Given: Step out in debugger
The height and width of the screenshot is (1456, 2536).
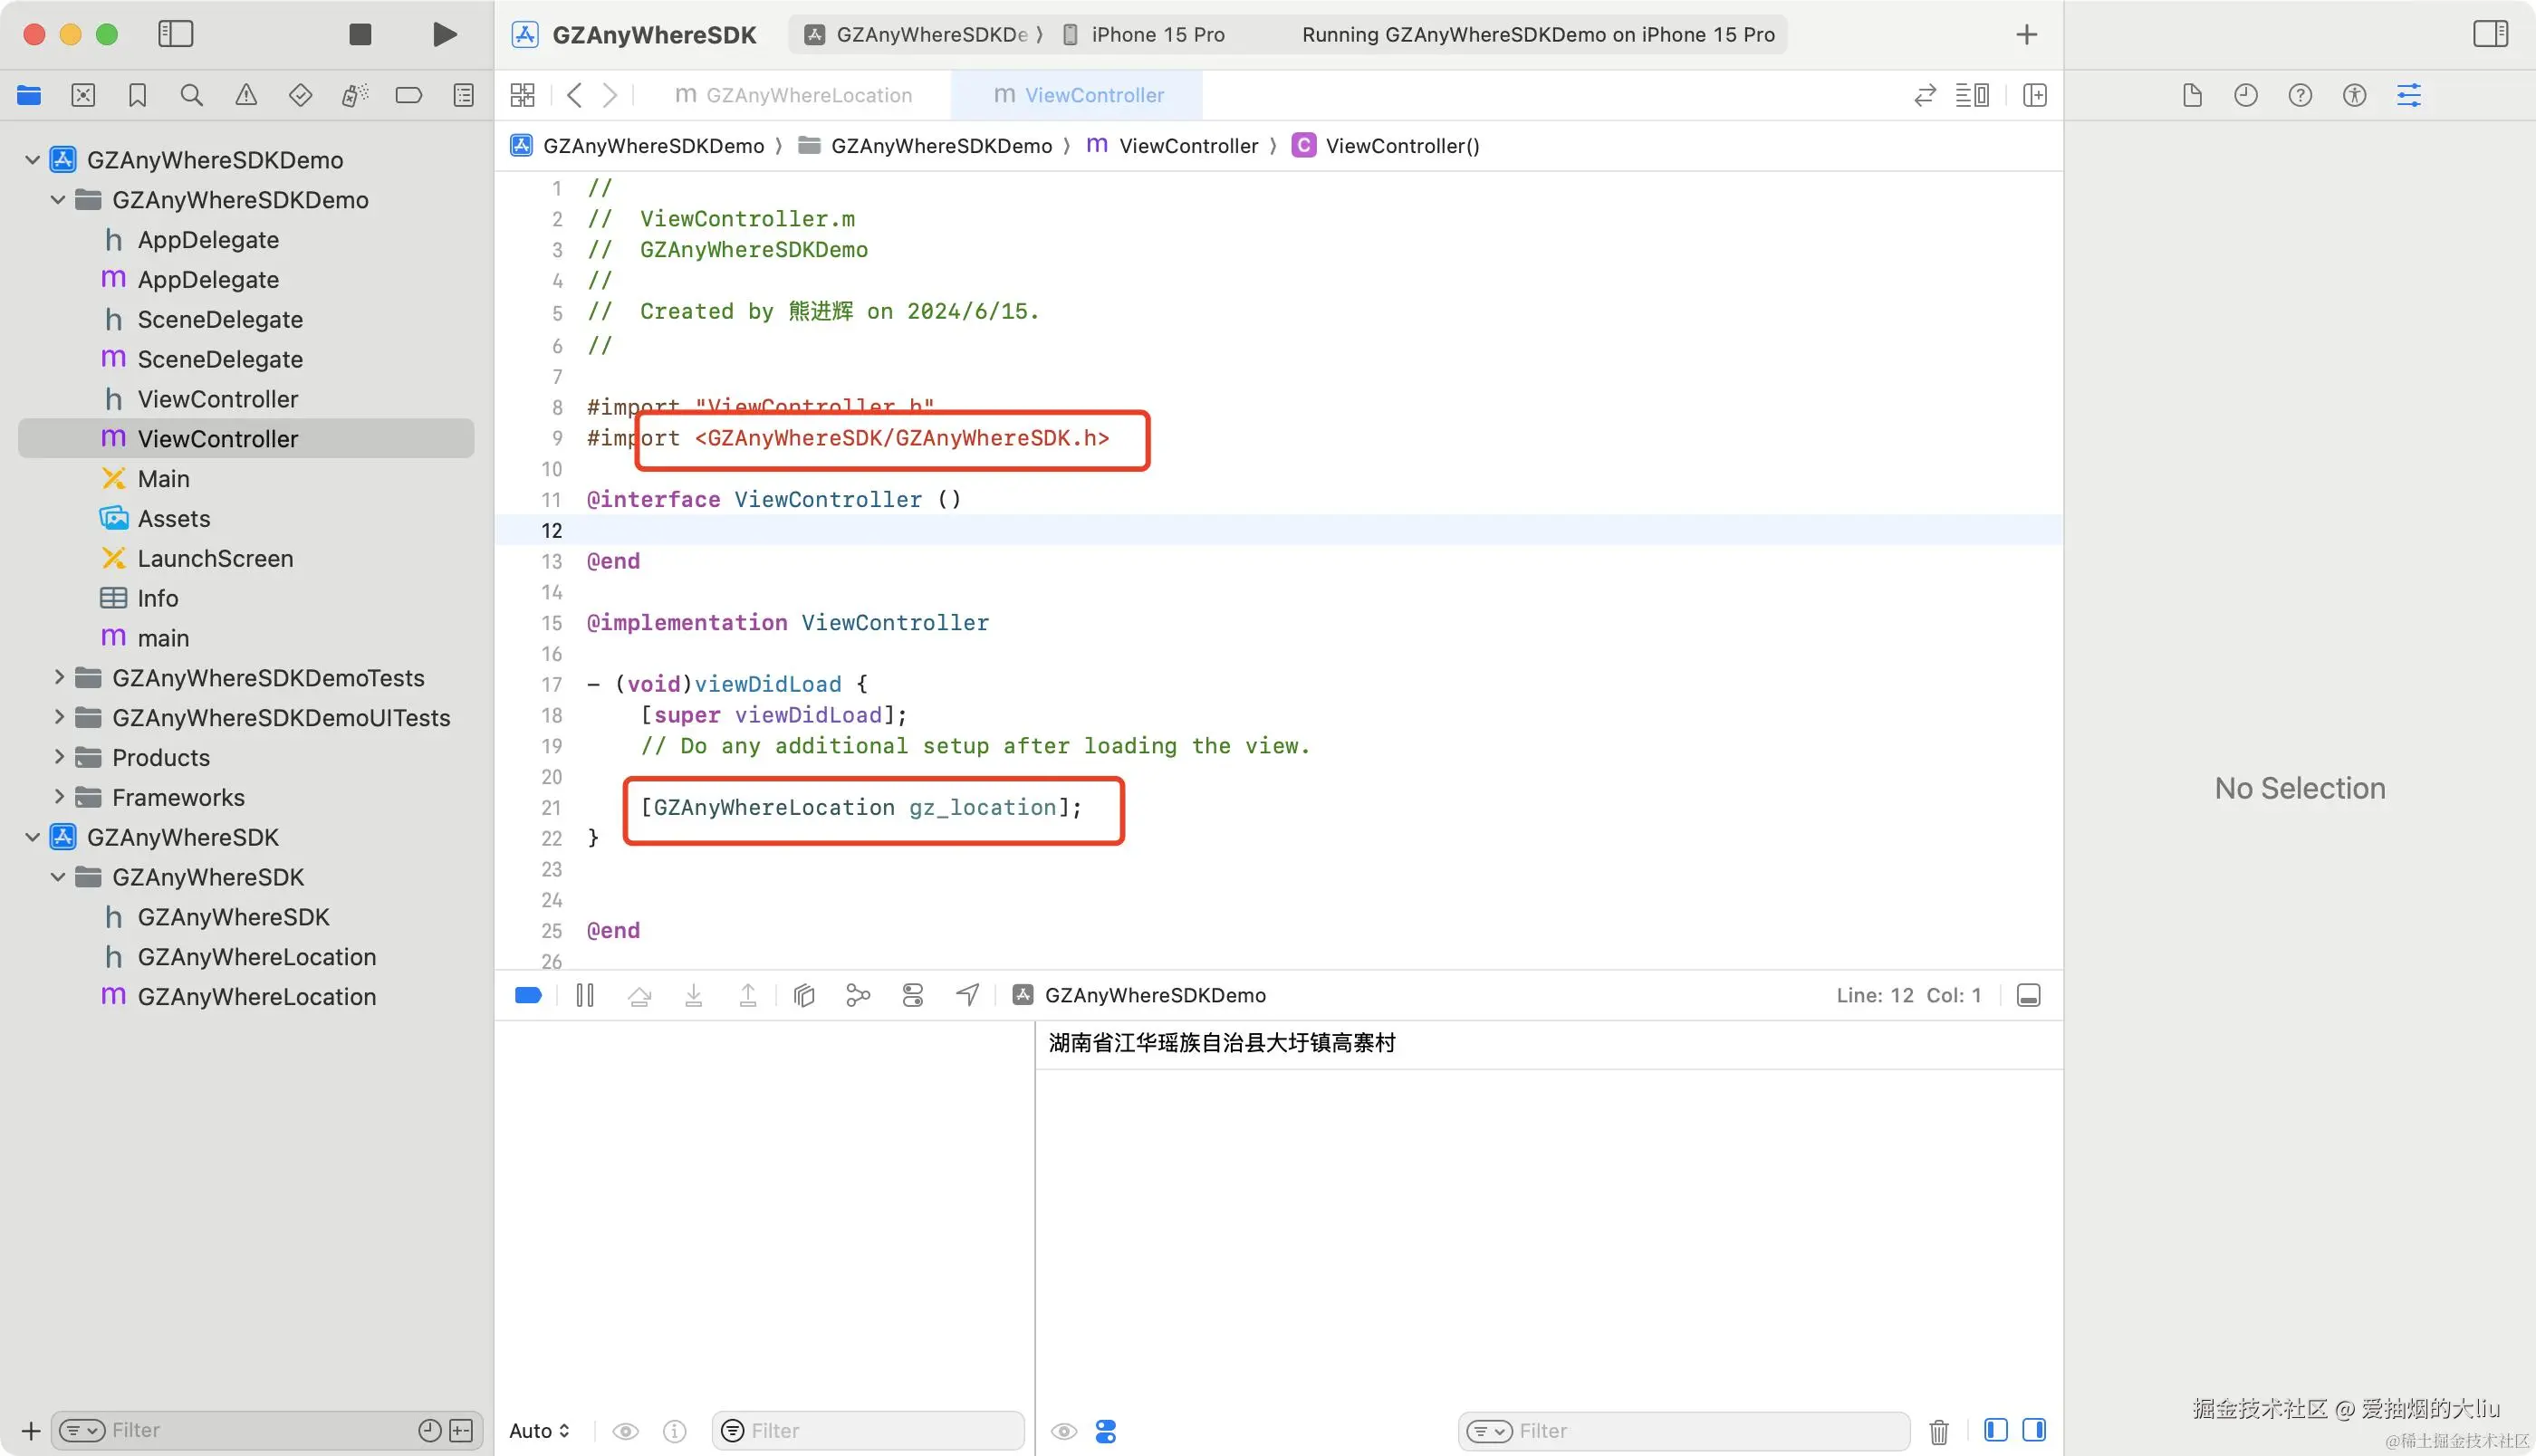Looking at the screenshot, I should click(x=747, y=995).
